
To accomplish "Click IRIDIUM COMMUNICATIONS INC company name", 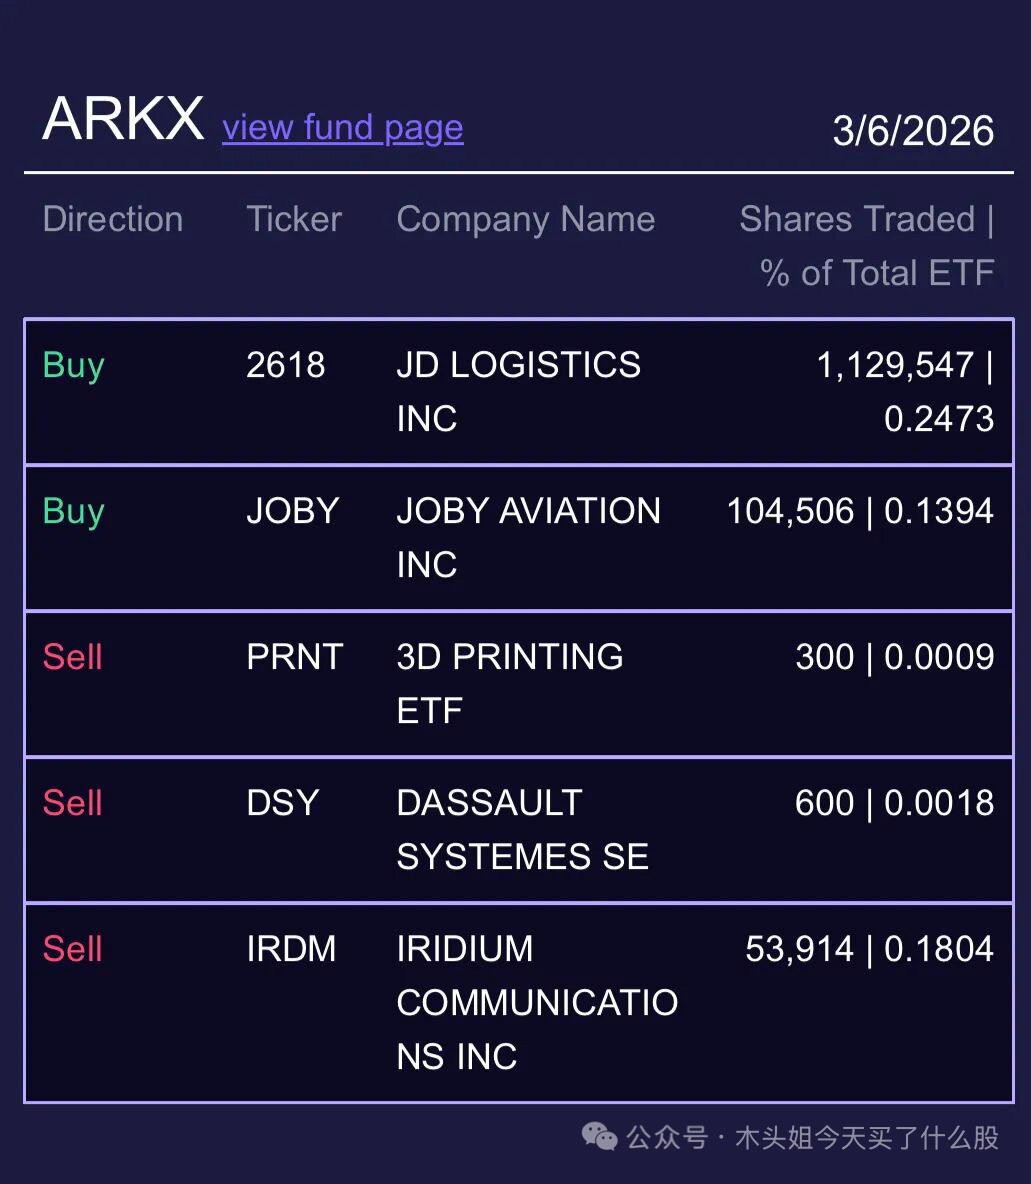I will [537, 1002].
